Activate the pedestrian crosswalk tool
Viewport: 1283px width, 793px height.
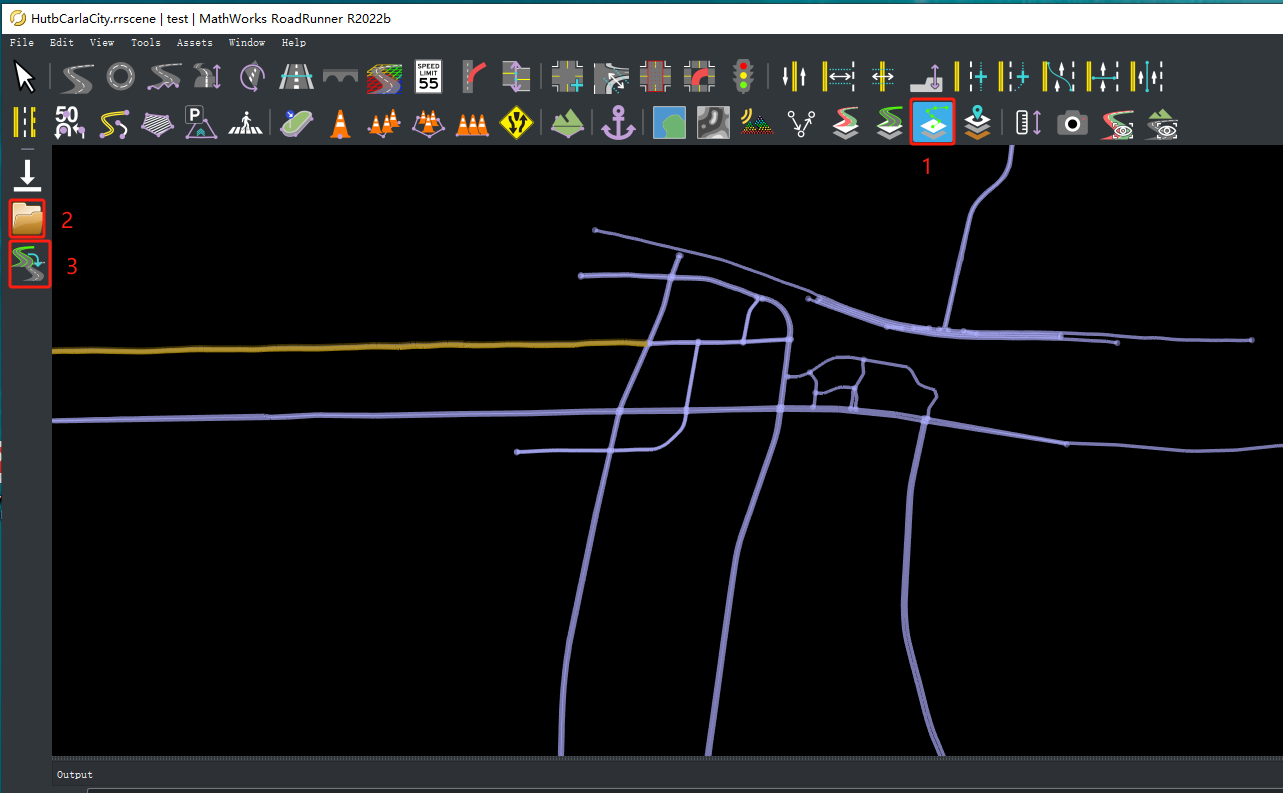(x=245, y=123)
